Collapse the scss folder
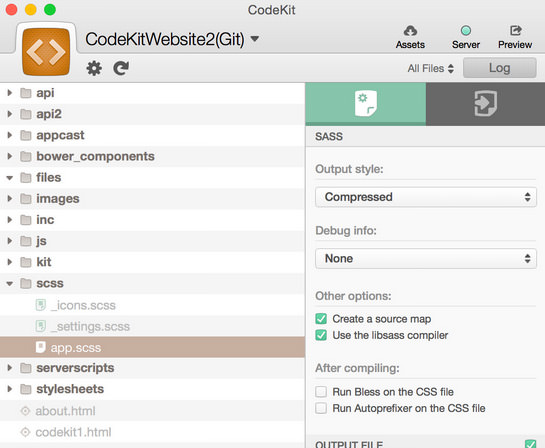Viewport: 545px width, 448px height. [10, 284]
